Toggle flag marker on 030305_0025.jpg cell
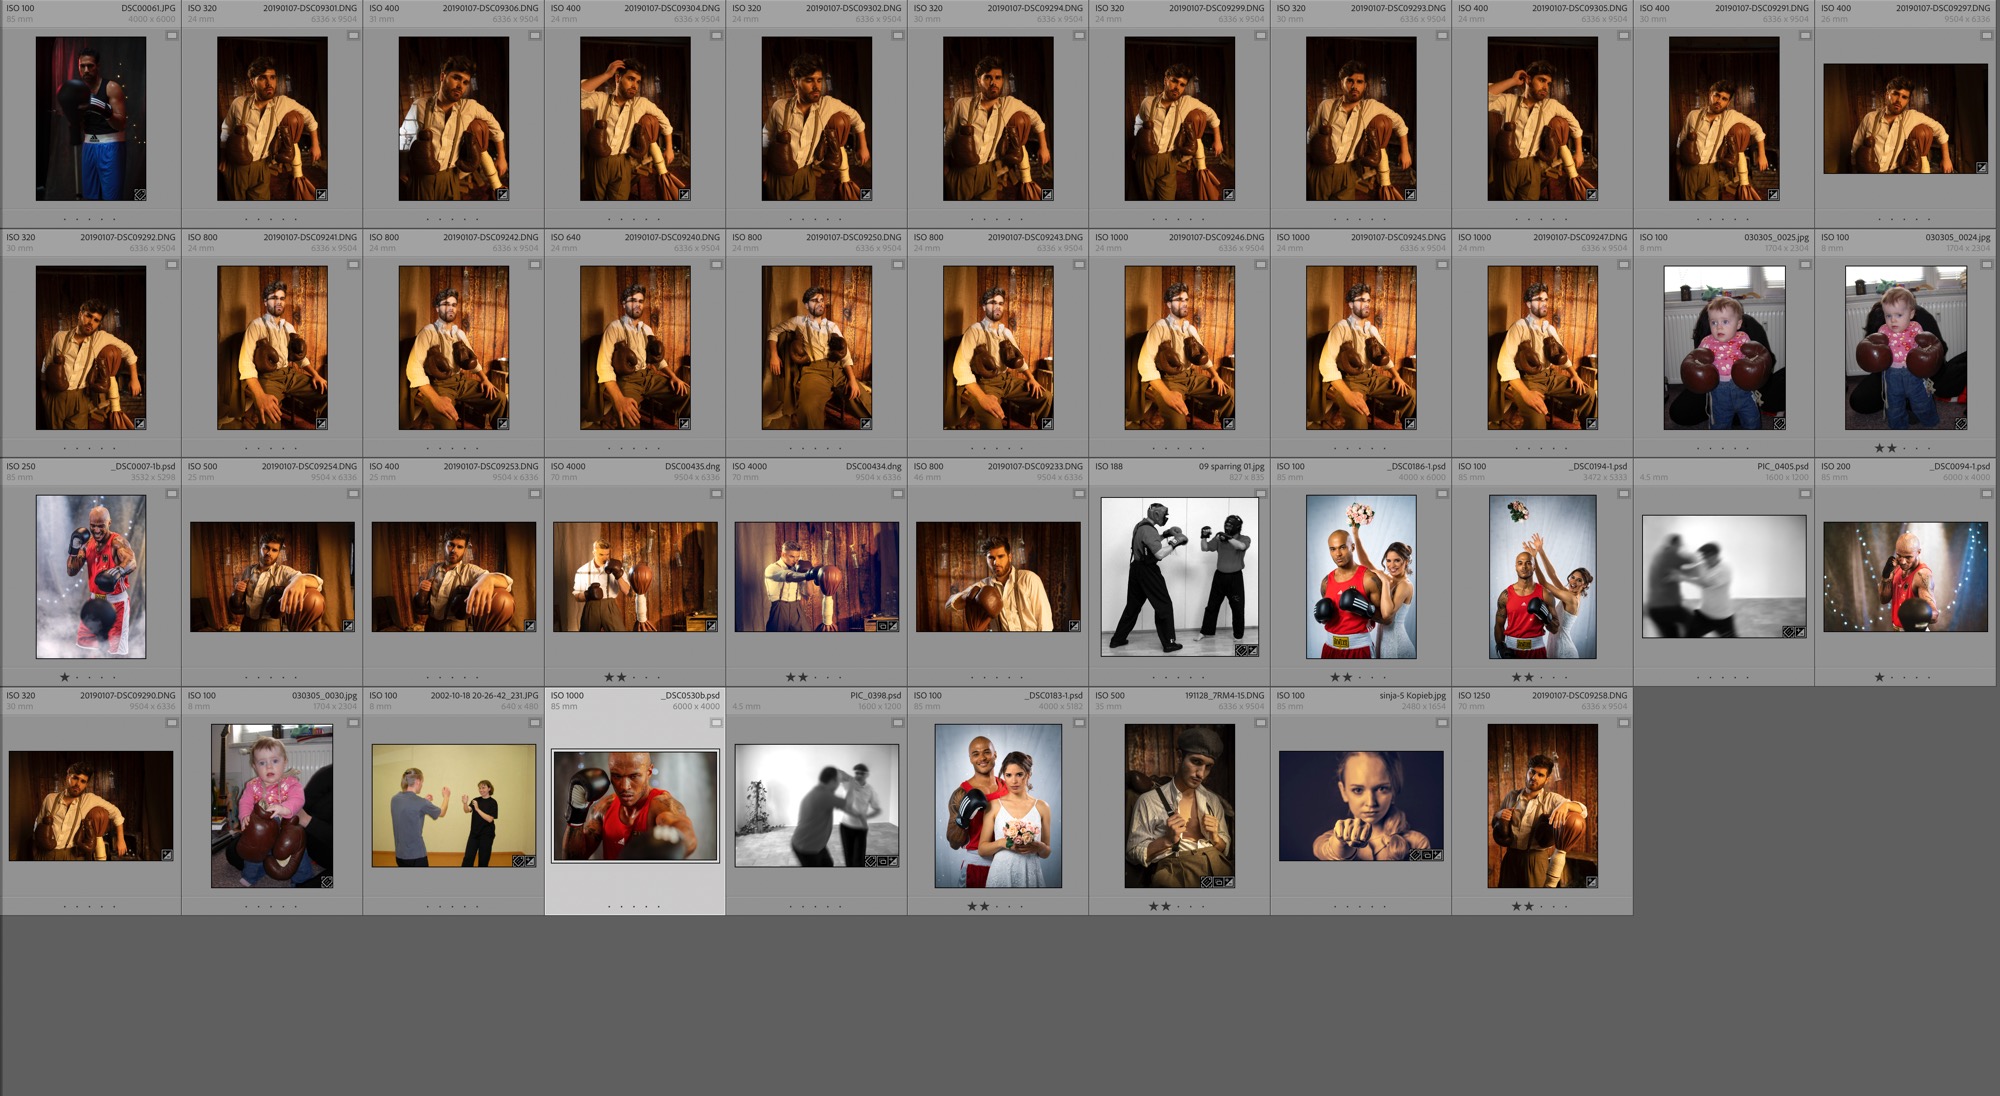 point(1805,265)
